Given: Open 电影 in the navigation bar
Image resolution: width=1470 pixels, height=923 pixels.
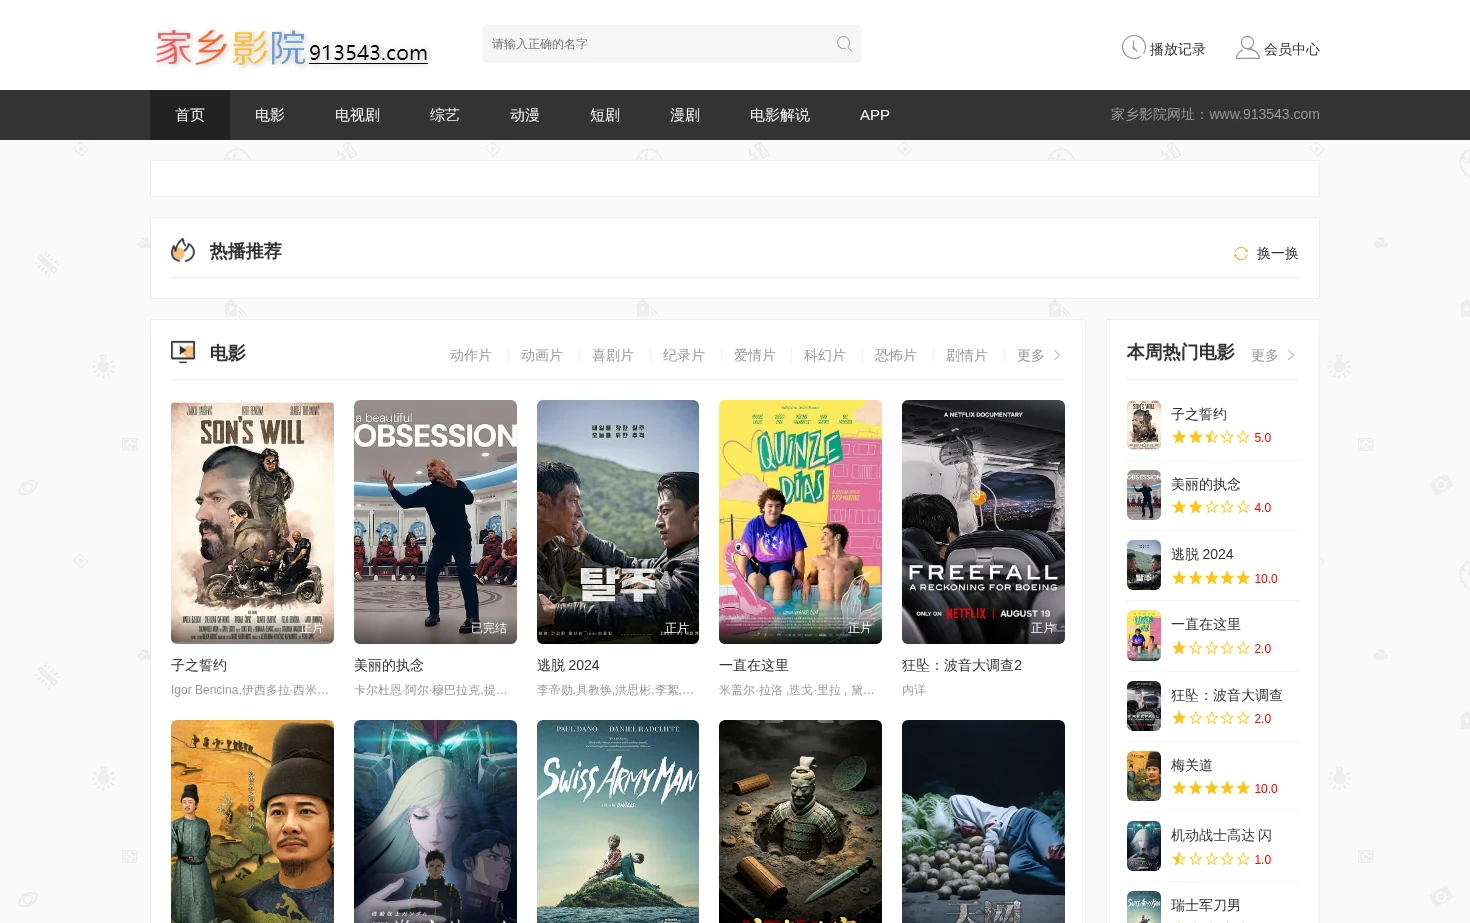Looking at the screenshot, I should coord(270,115).
